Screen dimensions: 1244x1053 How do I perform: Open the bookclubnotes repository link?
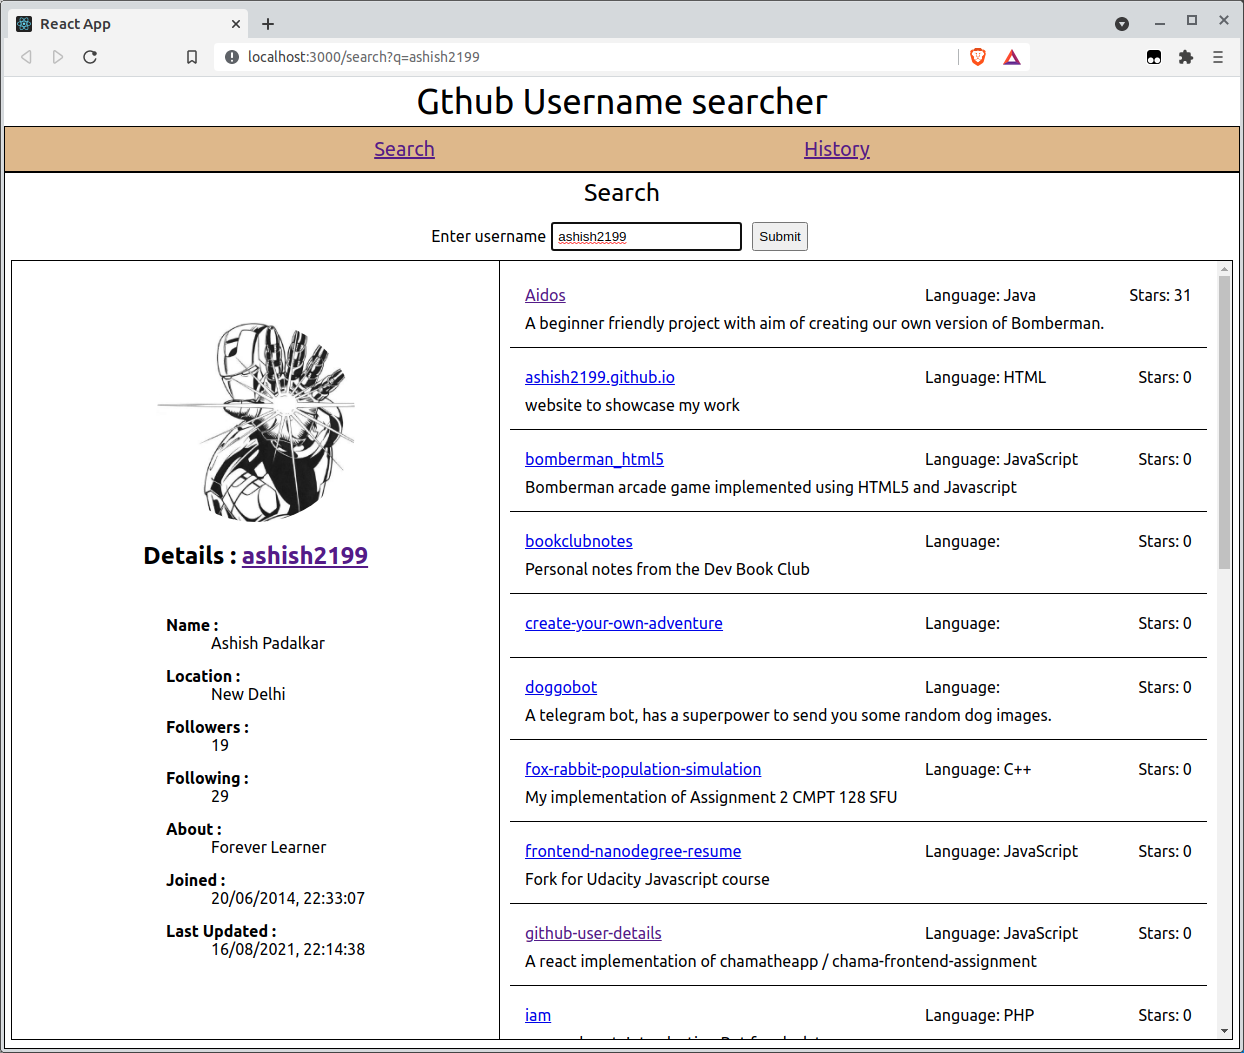point(579,541)
